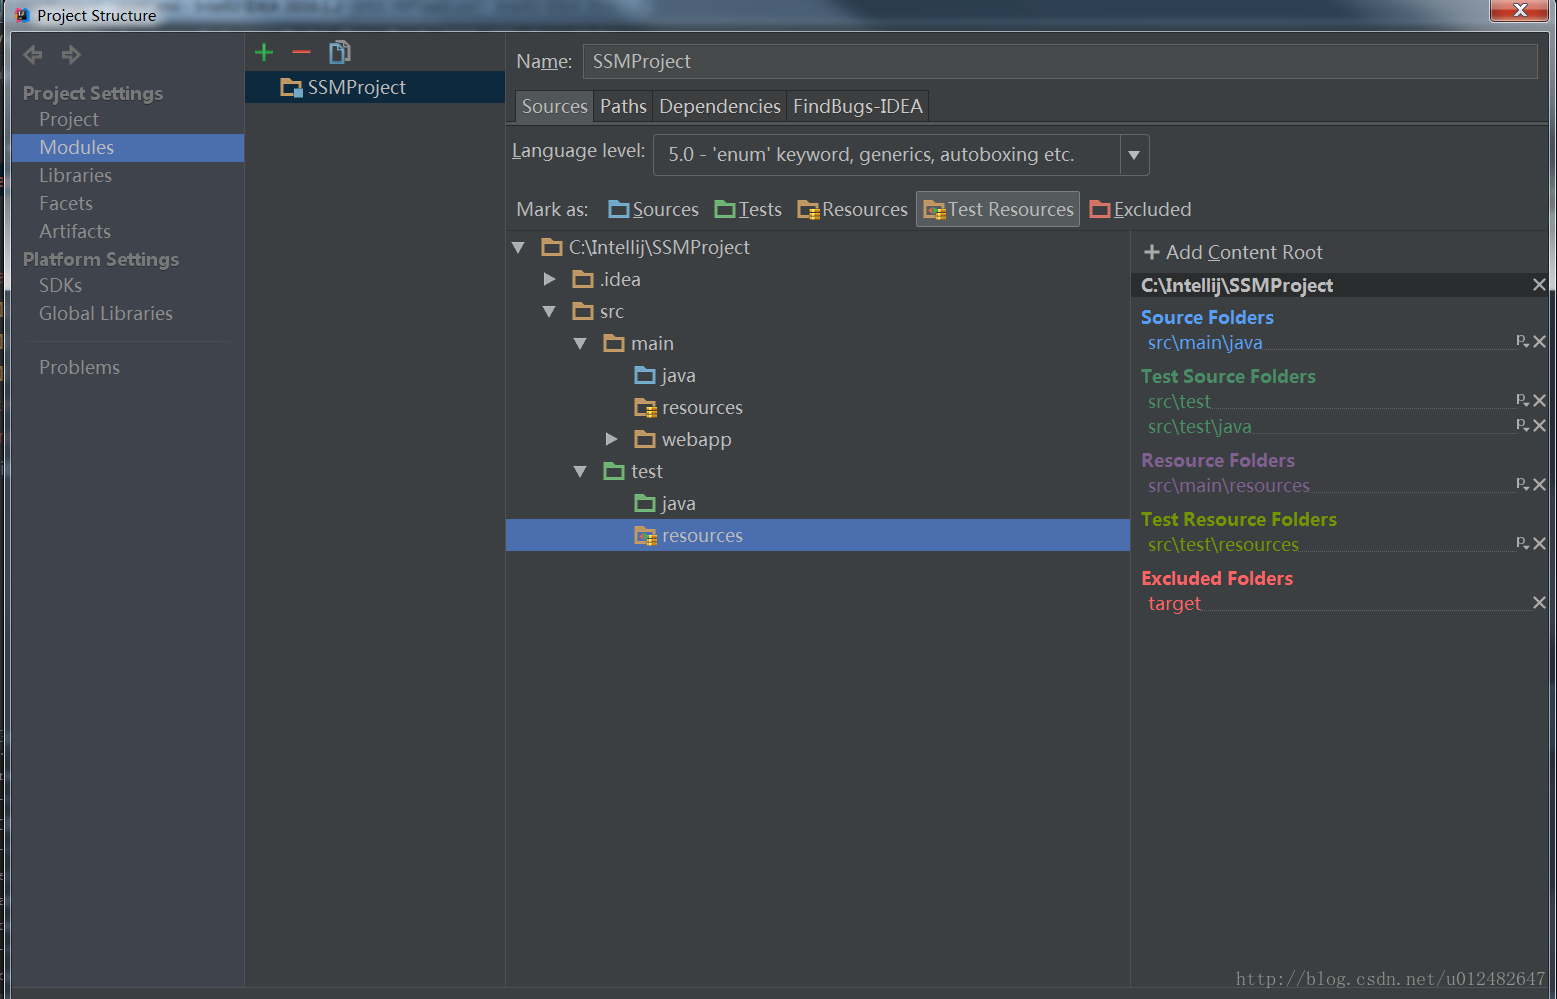Click src\test test source link

[1179, 401]
